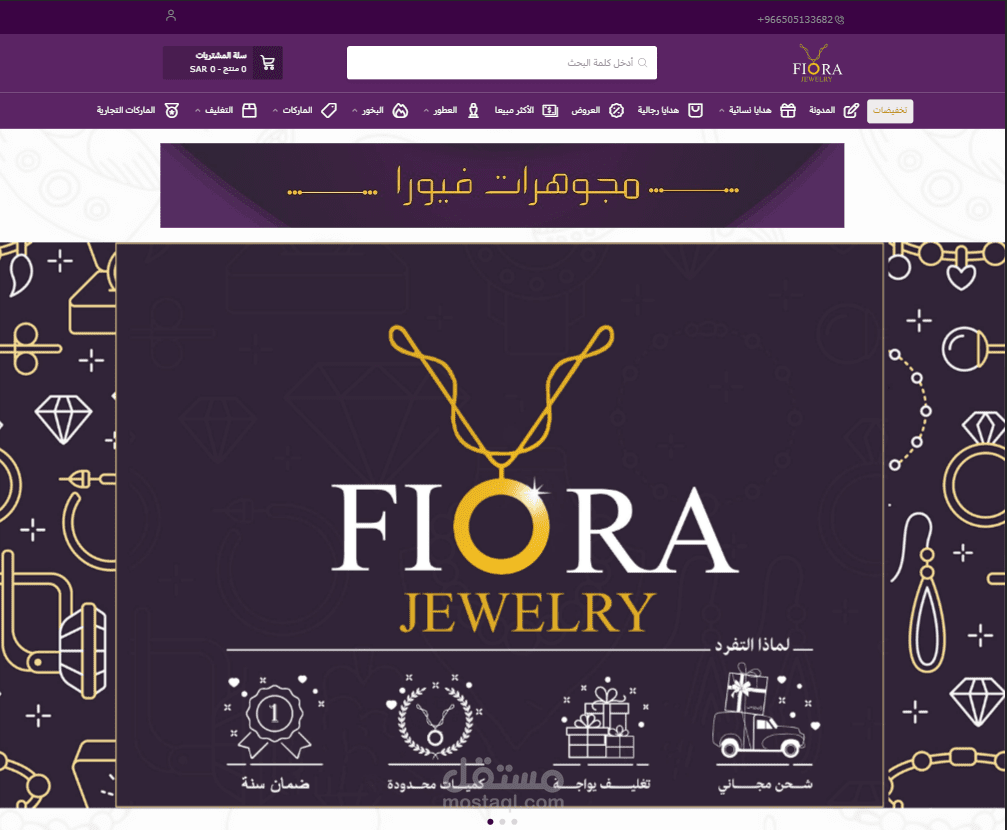1007x830 pixels.
Task: Click the search input field
Action: coord(502,63)
